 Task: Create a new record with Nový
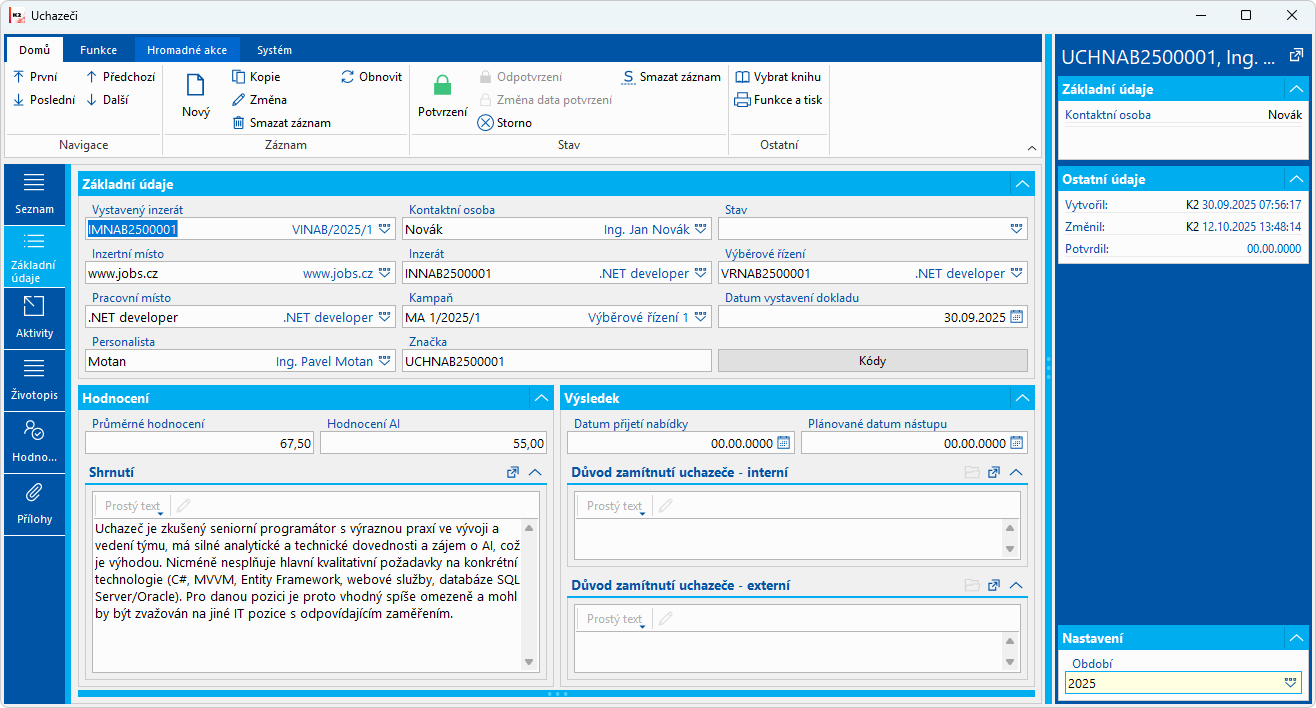(196, 97)
